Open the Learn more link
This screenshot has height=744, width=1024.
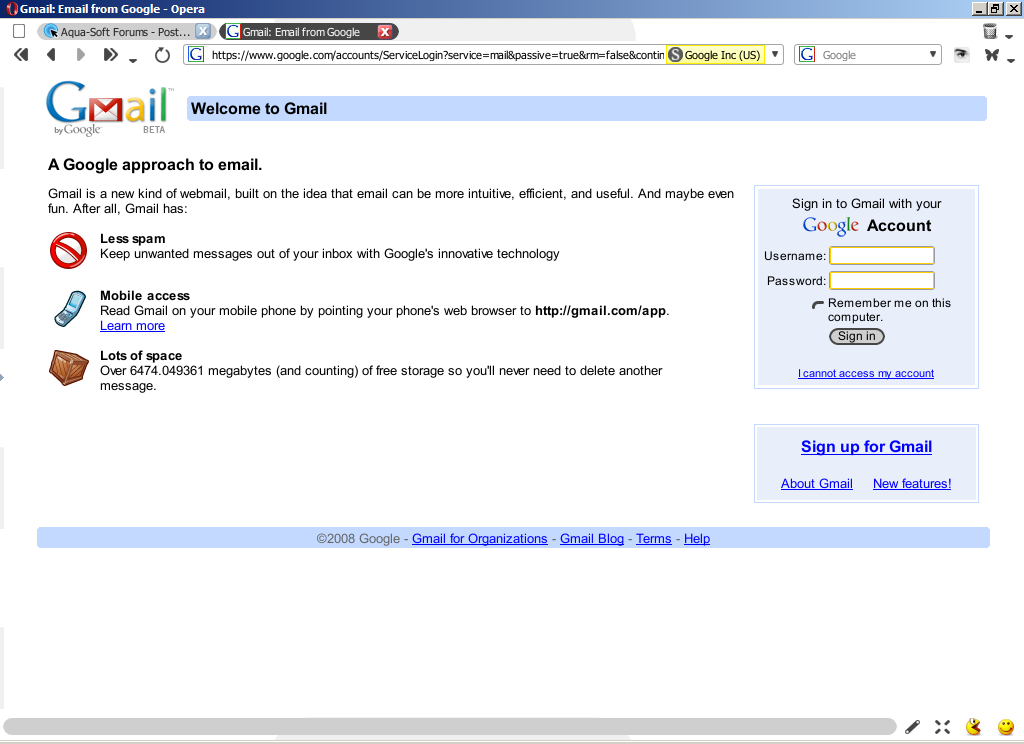point(133,325)
